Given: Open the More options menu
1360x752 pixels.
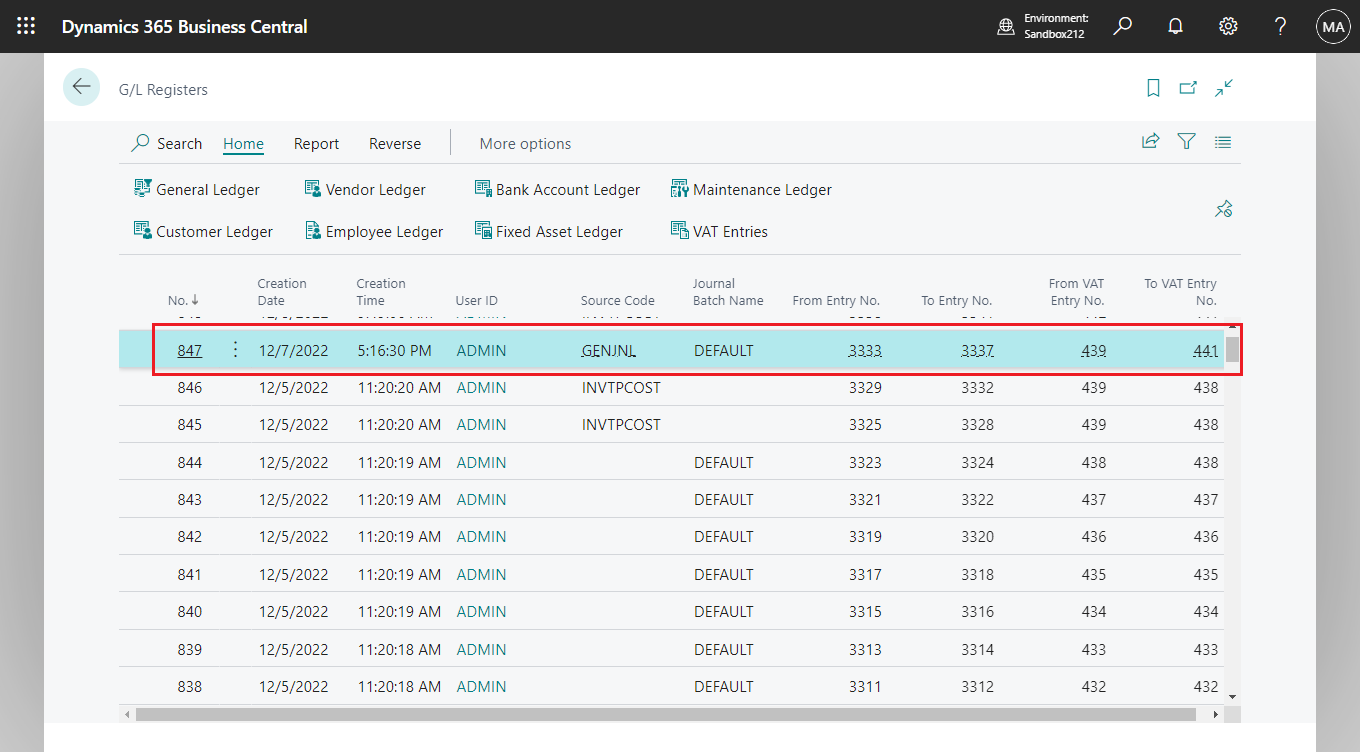Looking at the screenshot, I should 524,143.
